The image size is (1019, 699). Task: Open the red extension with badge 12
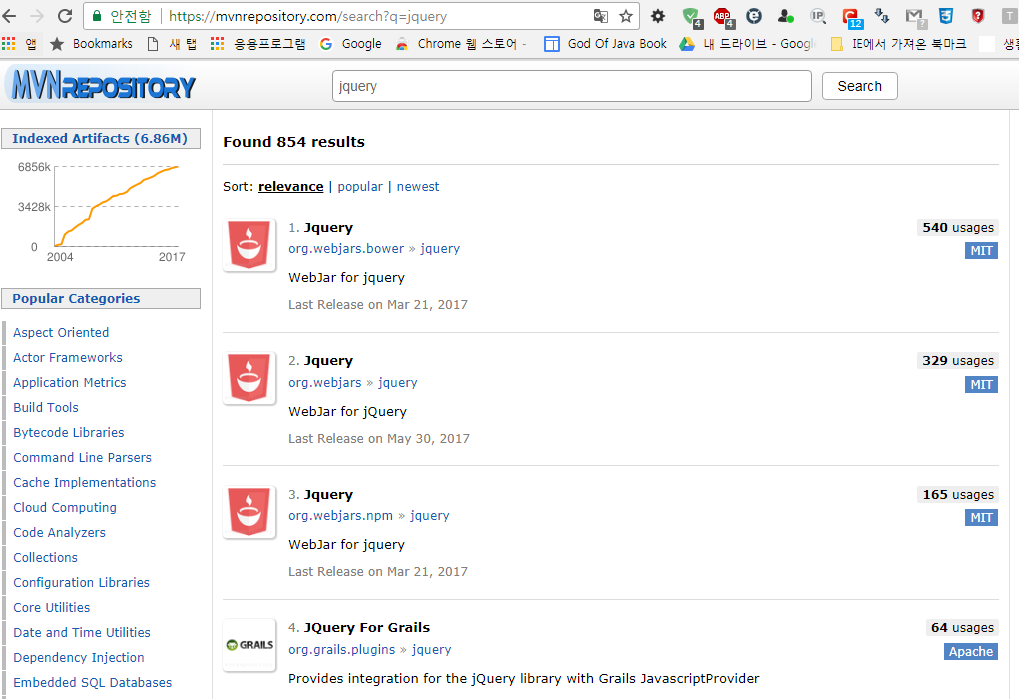[851, 18]
